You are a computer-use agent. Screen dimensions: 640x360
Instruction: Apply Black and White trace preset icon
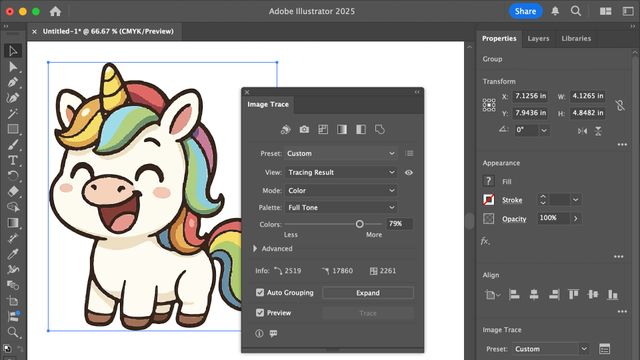(x=361, y=129)
